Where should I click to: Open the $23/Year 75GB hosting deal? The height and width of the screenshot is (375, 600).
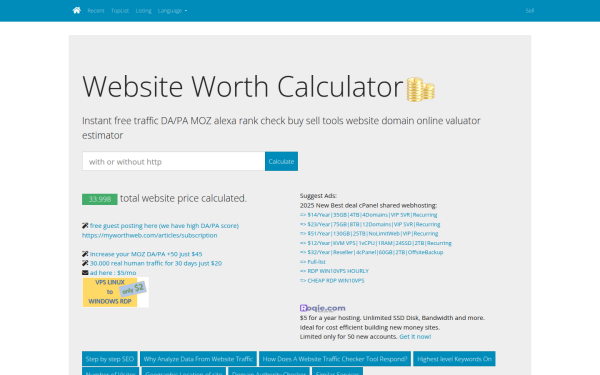point(370,224)
